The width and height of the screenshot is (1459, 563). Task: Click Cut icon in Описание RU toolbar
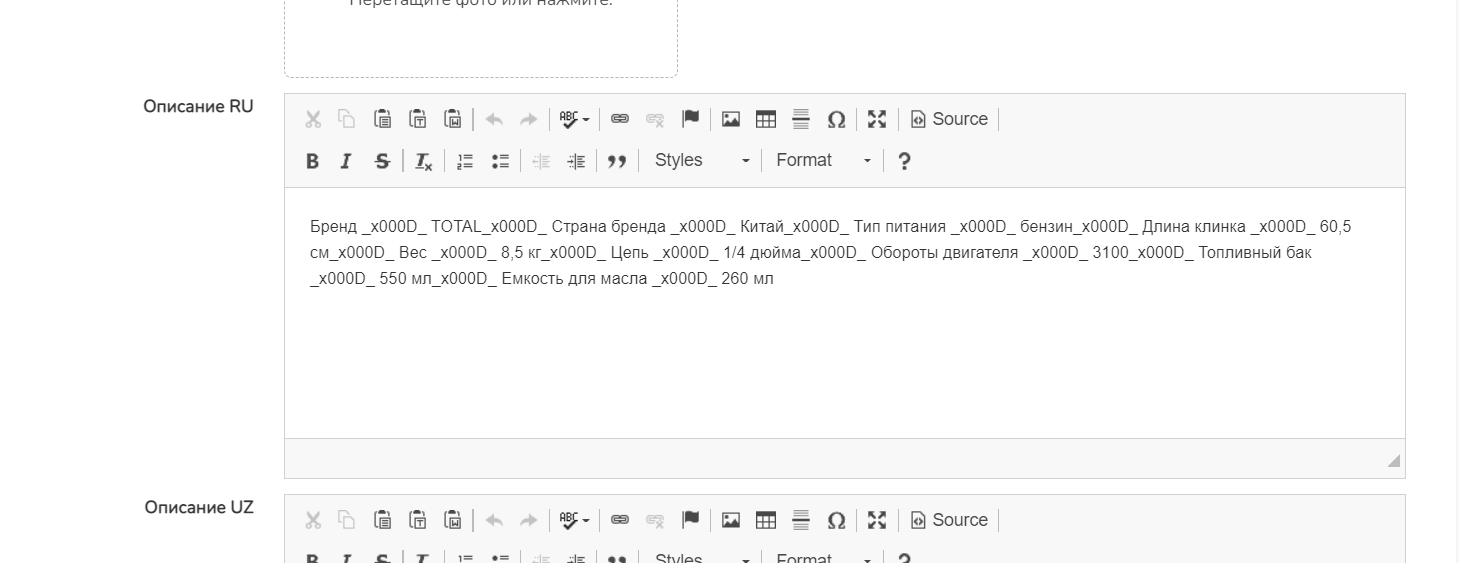(313, 120)
